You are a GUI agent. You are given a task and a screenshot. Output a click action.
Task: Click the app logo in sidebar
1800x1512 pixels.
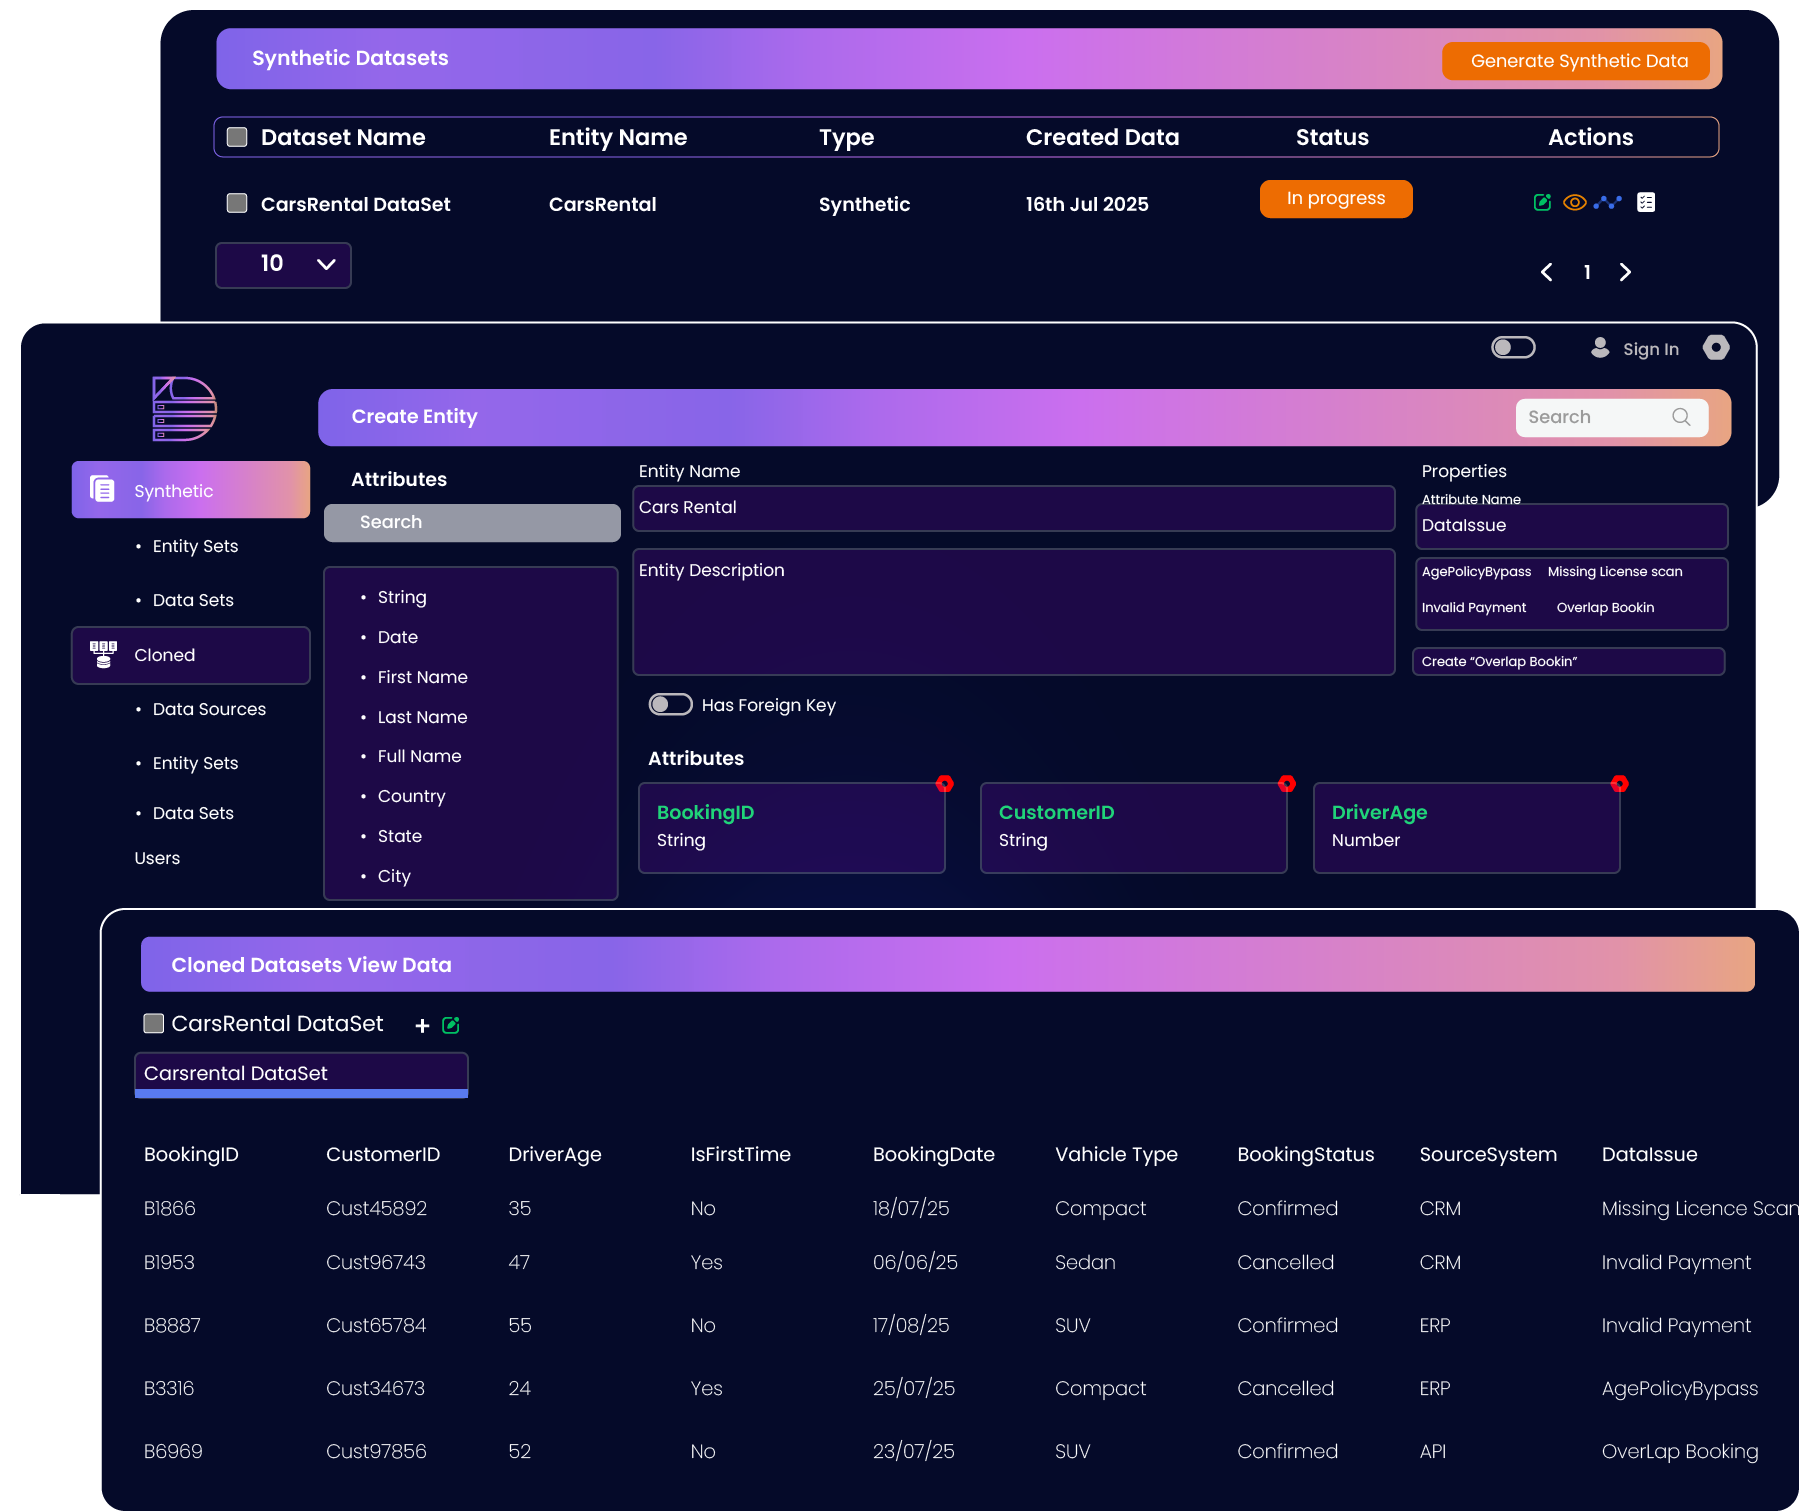click(184, 409)
